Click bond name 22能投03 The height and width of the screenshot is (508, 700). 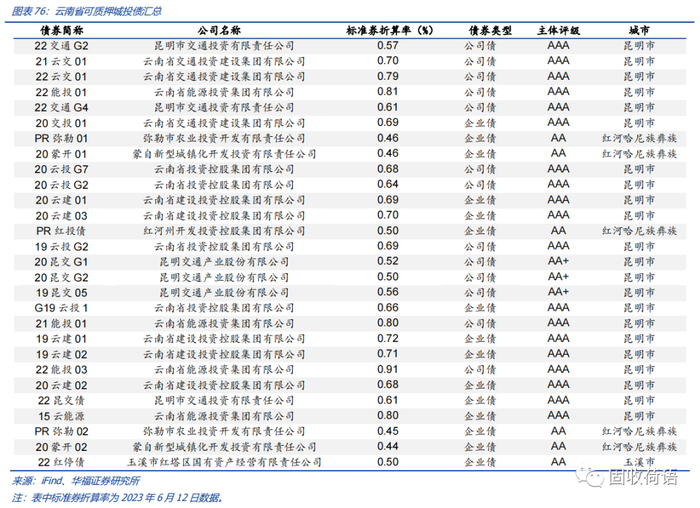62,370
